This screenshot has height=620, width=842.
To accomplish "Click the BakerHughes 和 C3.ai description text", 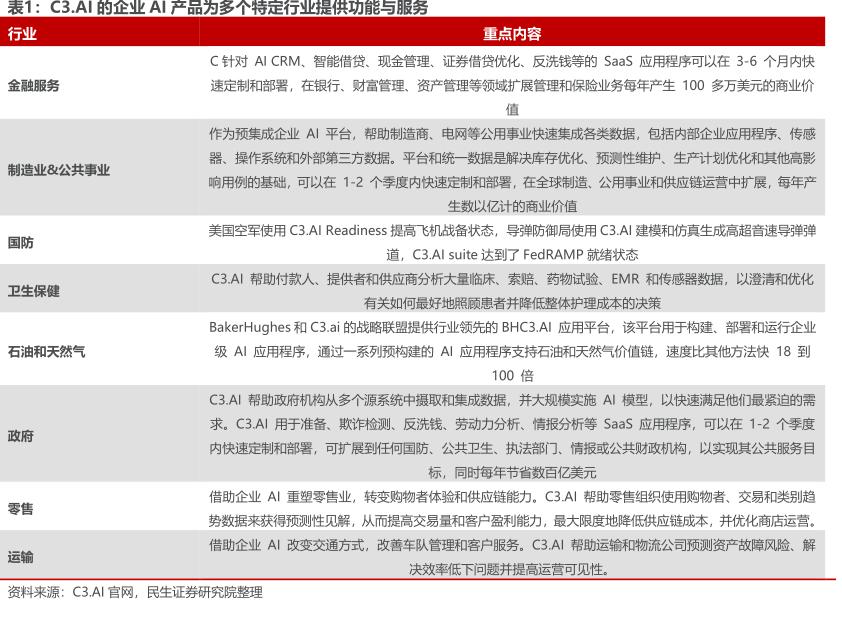I will pyautogui.click(x=512, y=351).
